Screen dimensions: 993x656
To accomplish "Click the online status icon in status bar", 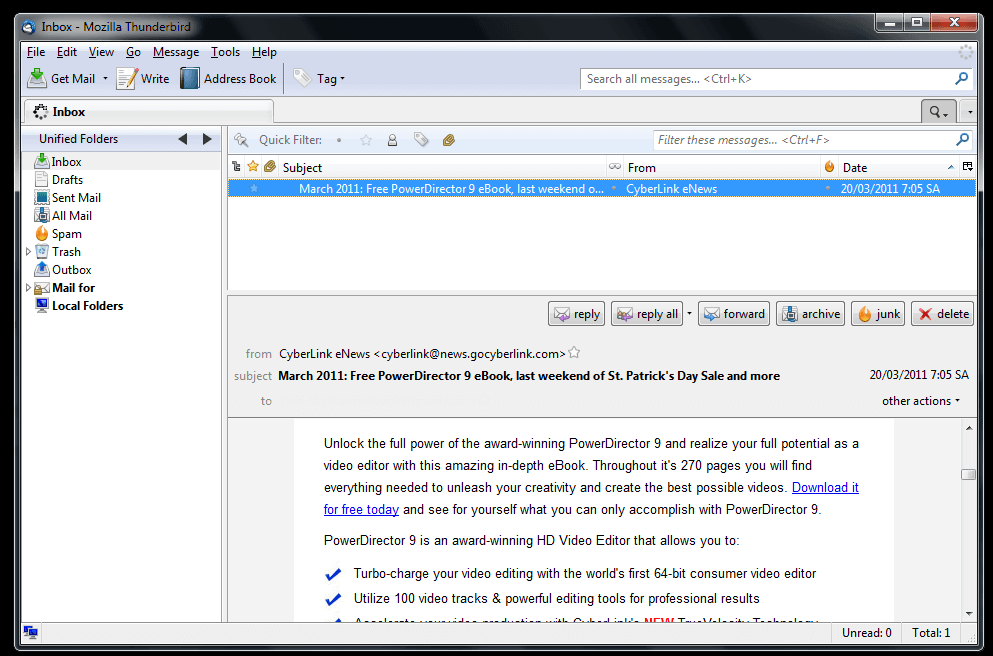I will click(30, 632).
